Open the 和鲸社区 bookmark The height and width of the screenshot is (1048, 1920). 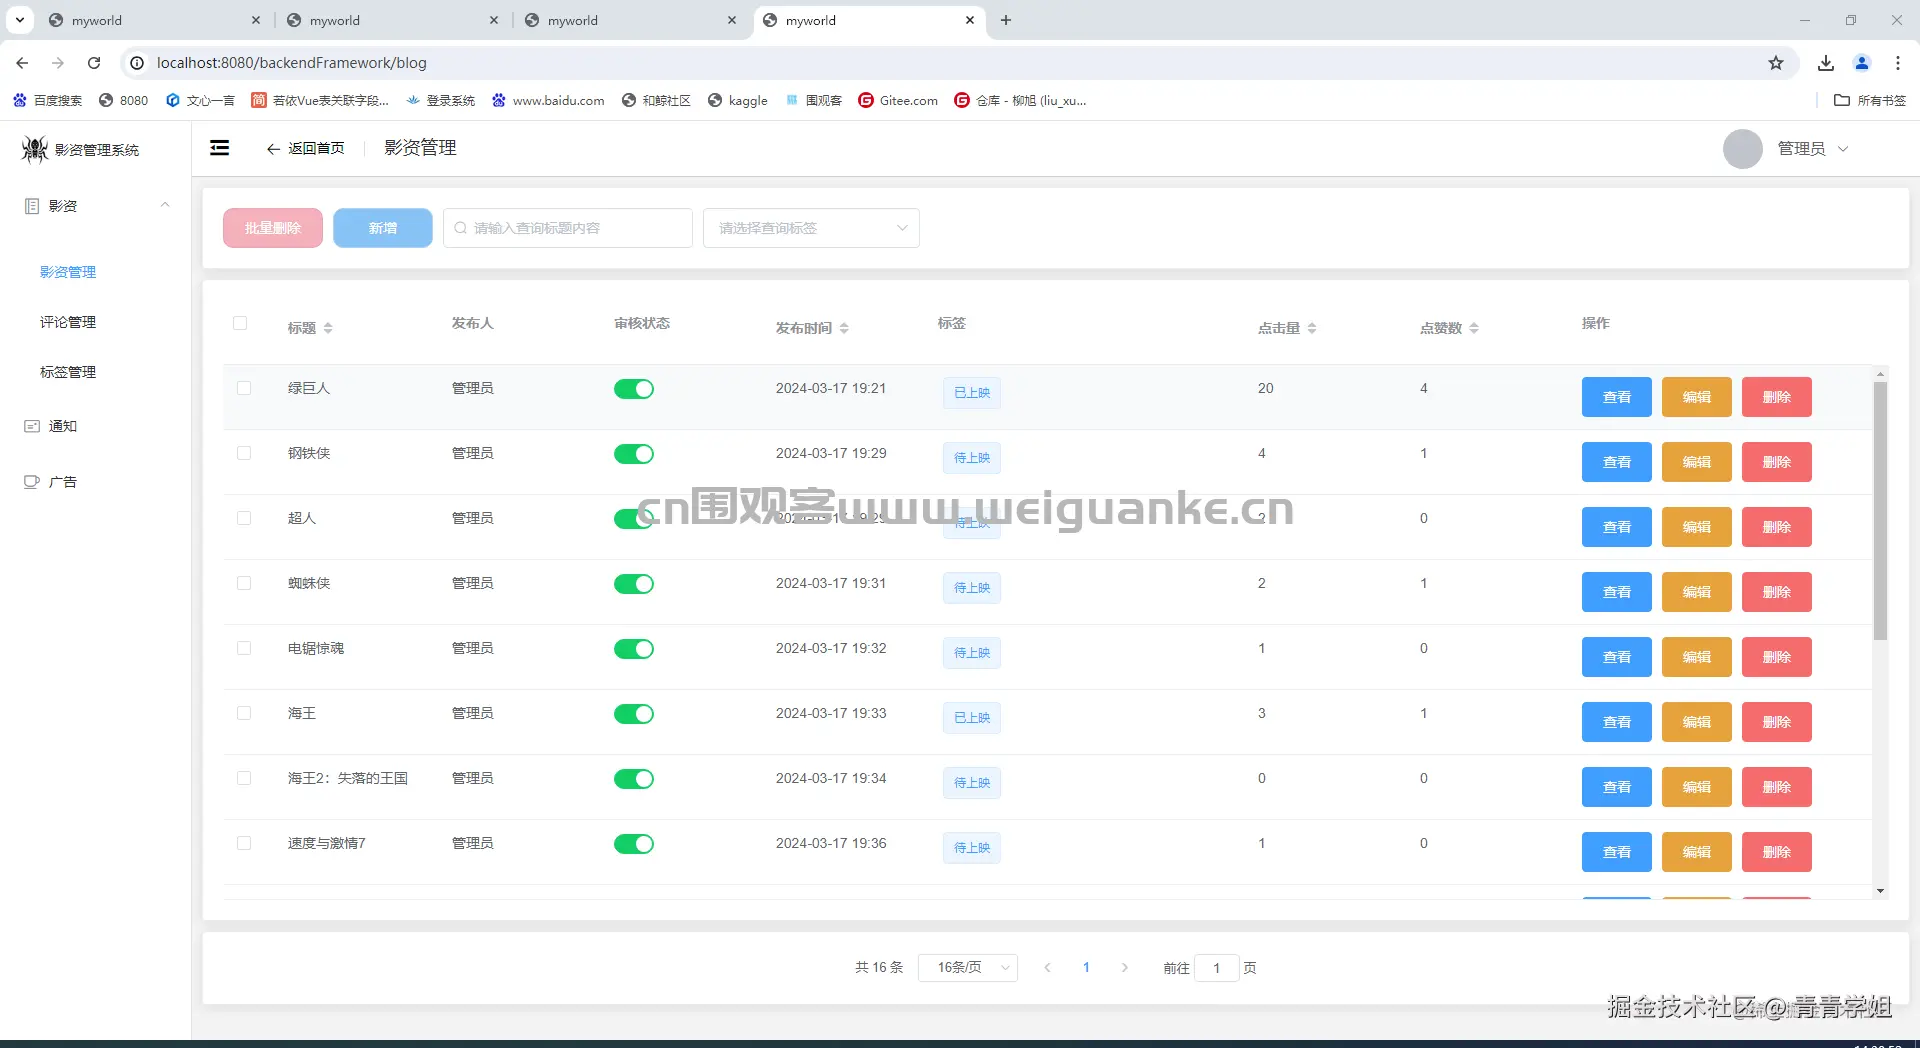[656, 100]
